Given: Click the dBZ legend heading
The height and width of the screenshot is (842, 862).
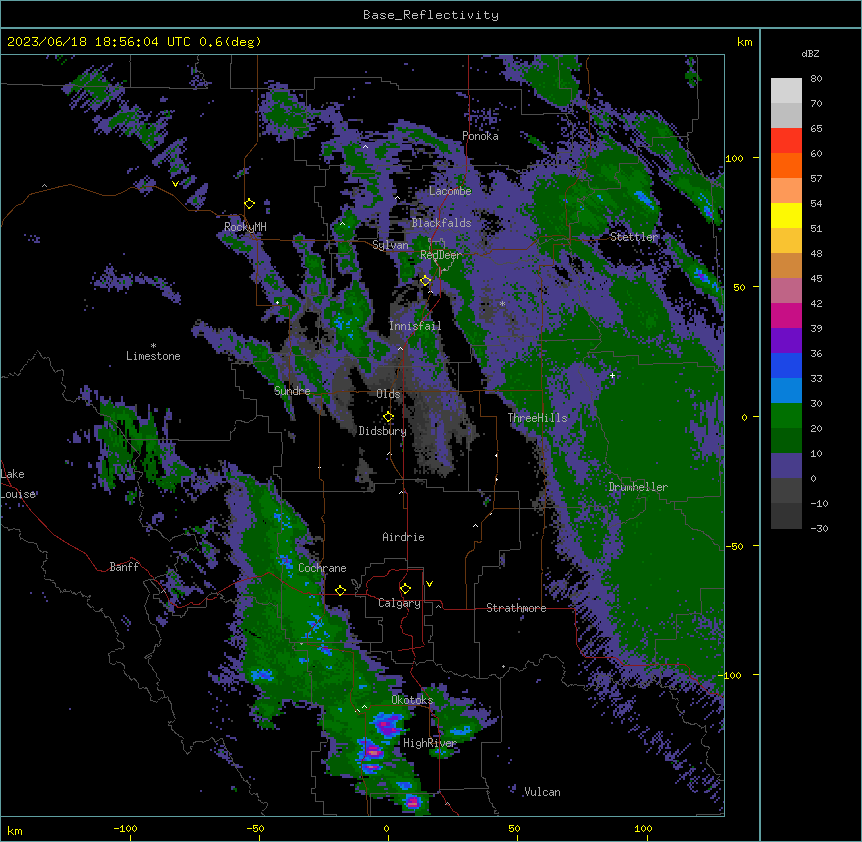Looking at the screenshot, I should click(x=810, y=54).
